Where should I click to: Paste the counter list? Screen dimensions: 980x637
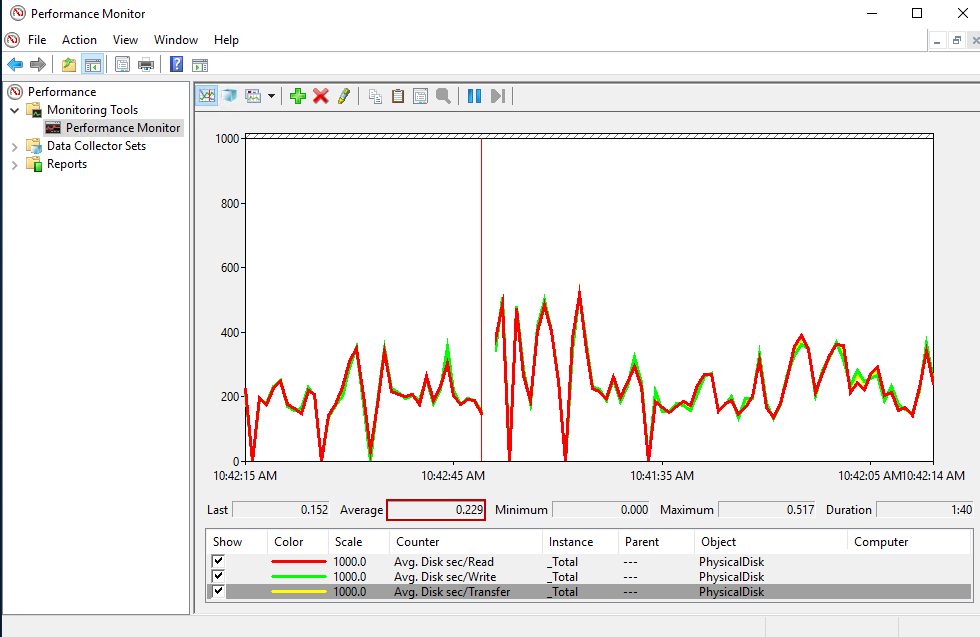[x=397, y=95]
